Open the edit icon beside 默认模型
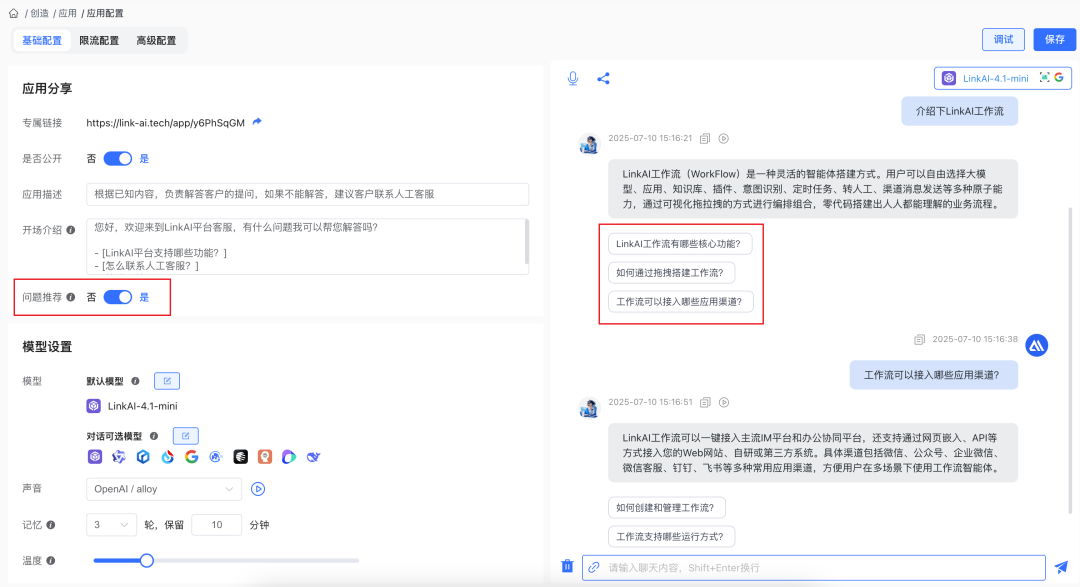Image resolution: width=1080 pixels, height=587 pixels. 166,380
